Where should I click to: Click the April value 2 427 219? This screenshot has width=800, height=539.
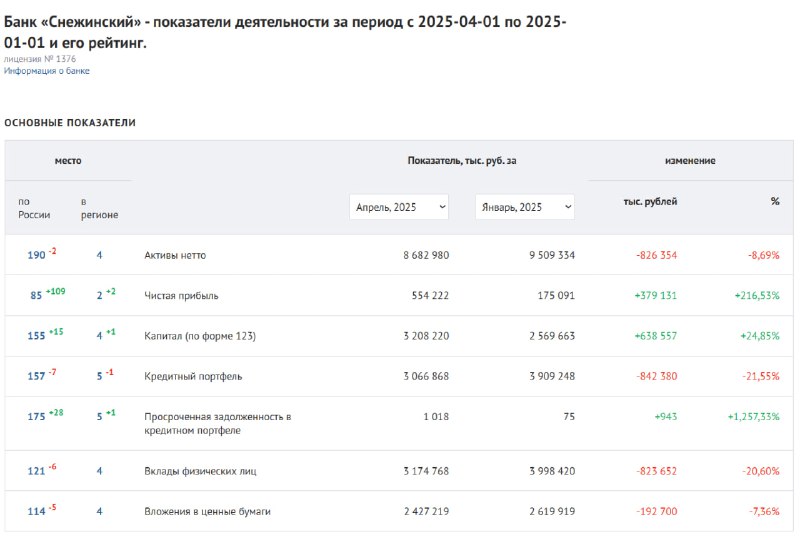(426, 511)
